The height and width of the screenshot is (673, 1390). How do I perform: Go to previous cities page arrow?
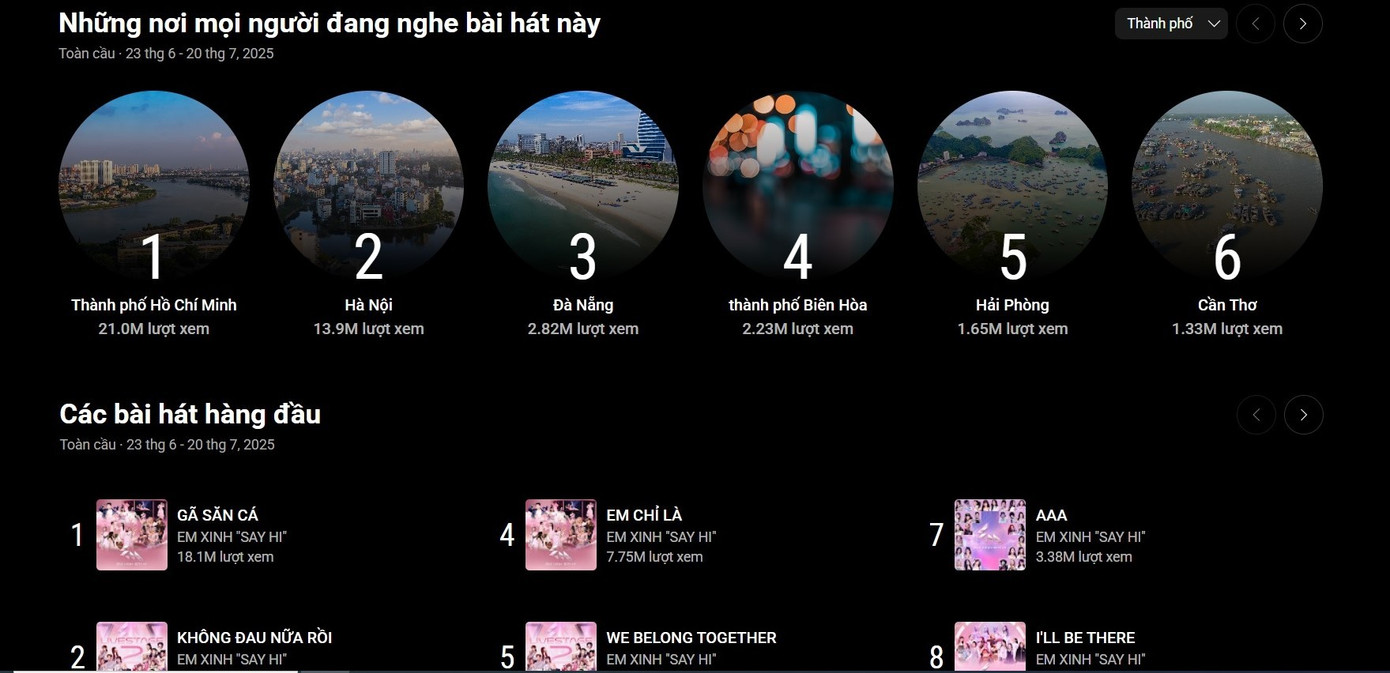pos(1256,23)
